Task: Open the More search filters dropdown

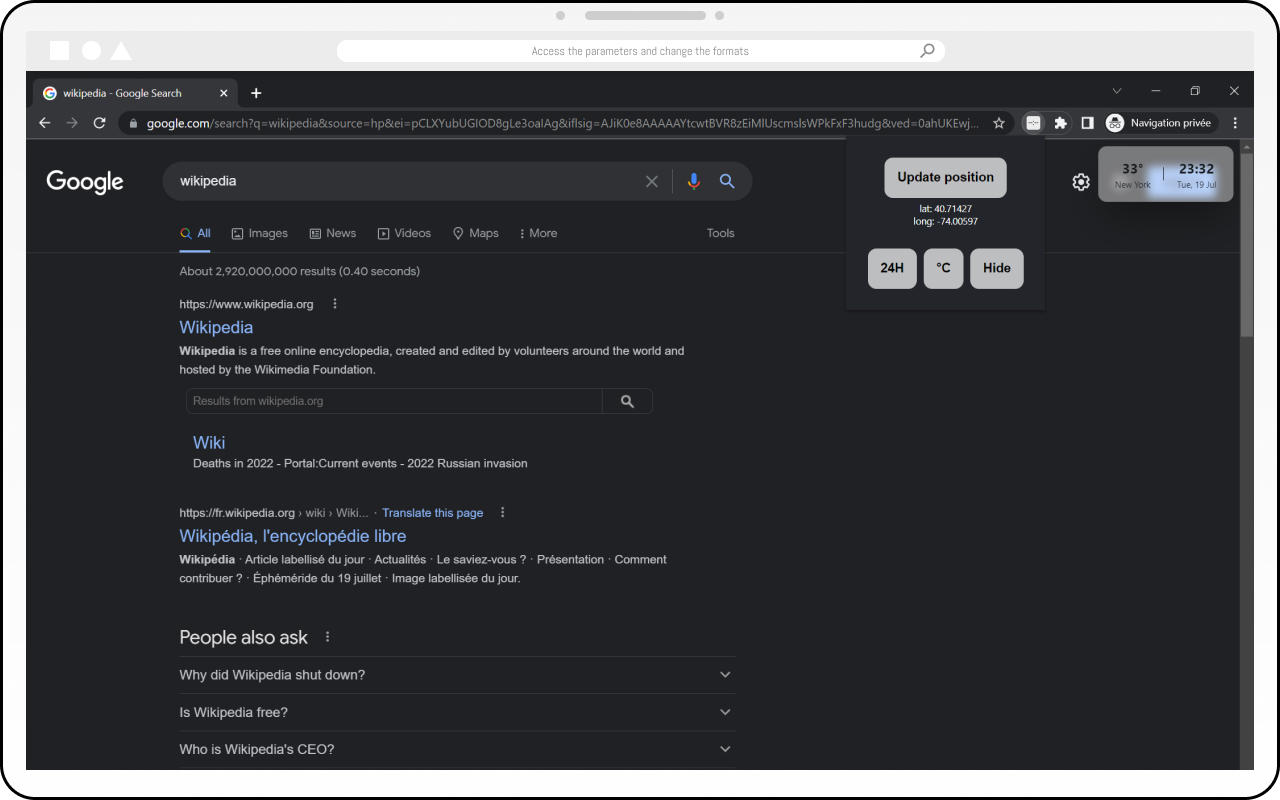Action: [538, 233]
